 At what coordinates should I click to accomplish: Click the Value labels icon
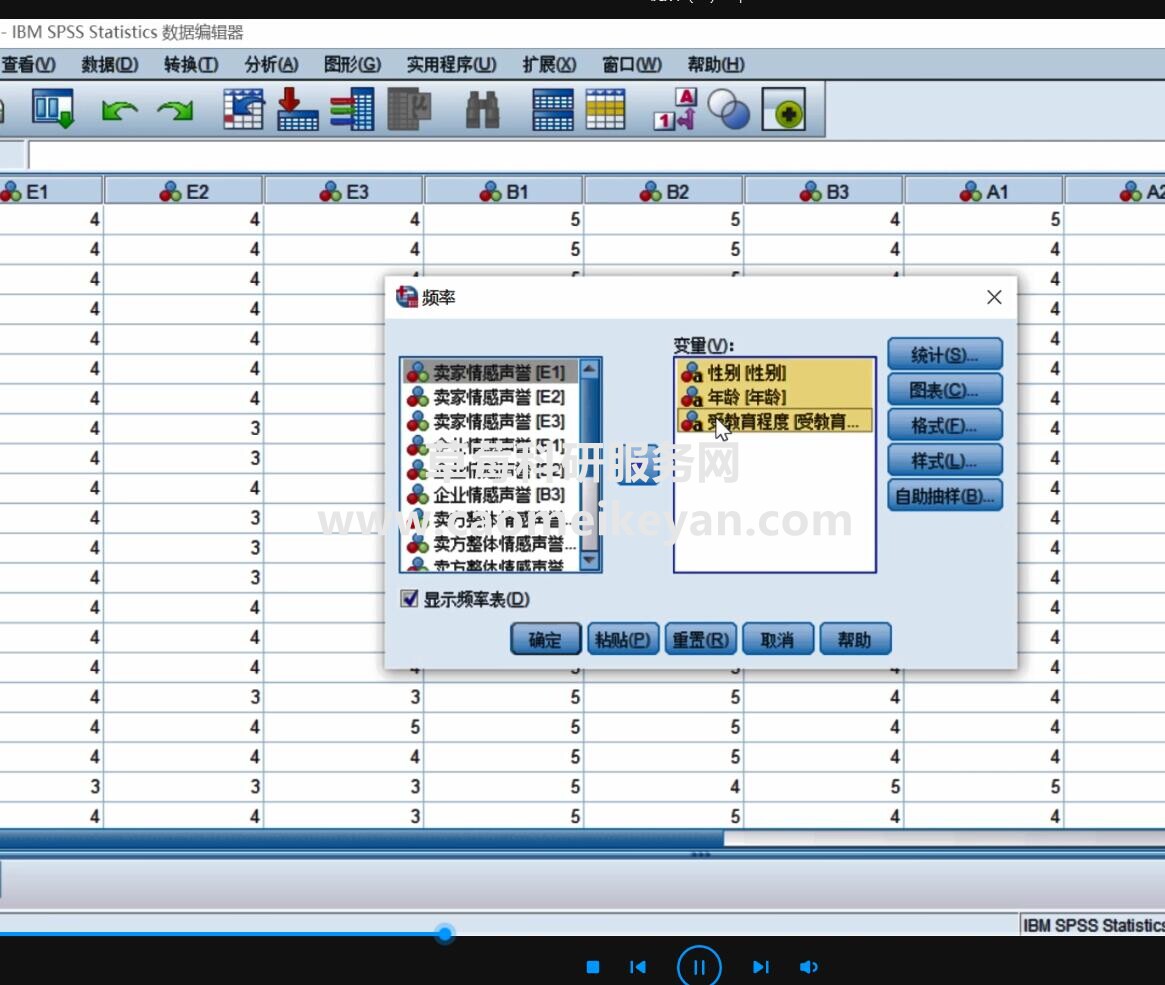point(675,109)
